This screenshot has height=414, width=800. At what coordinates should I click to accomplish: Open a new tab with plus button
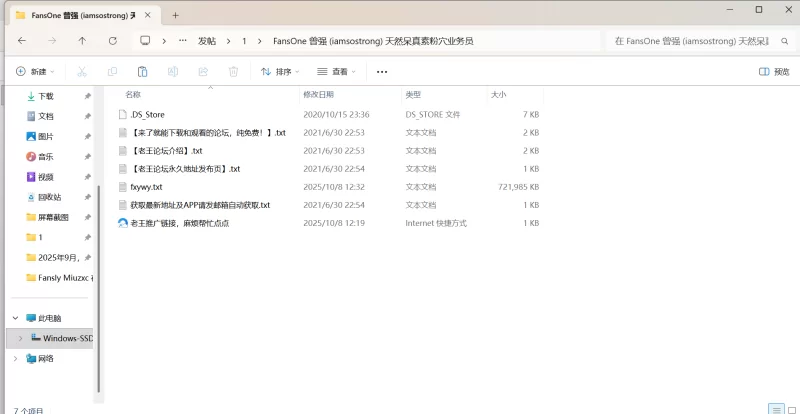tap(175, 15)
